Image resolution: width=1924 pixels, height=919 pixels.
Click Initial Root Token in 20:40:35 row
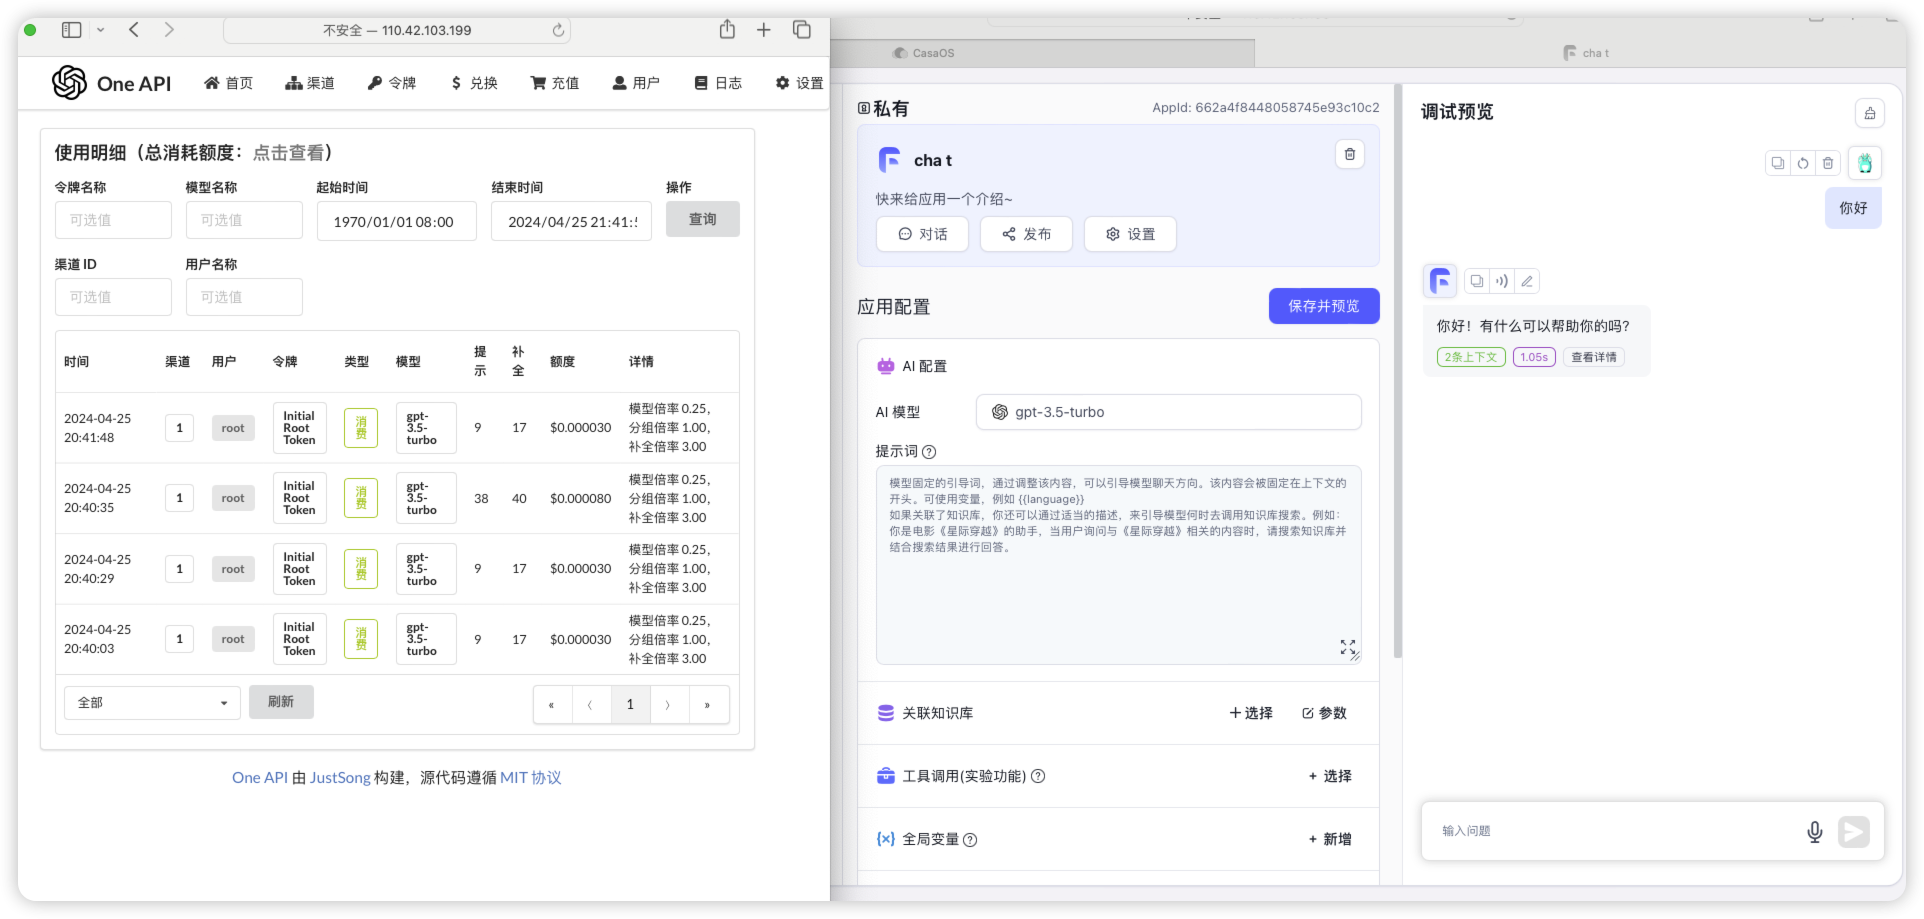[x=299, y=498]
